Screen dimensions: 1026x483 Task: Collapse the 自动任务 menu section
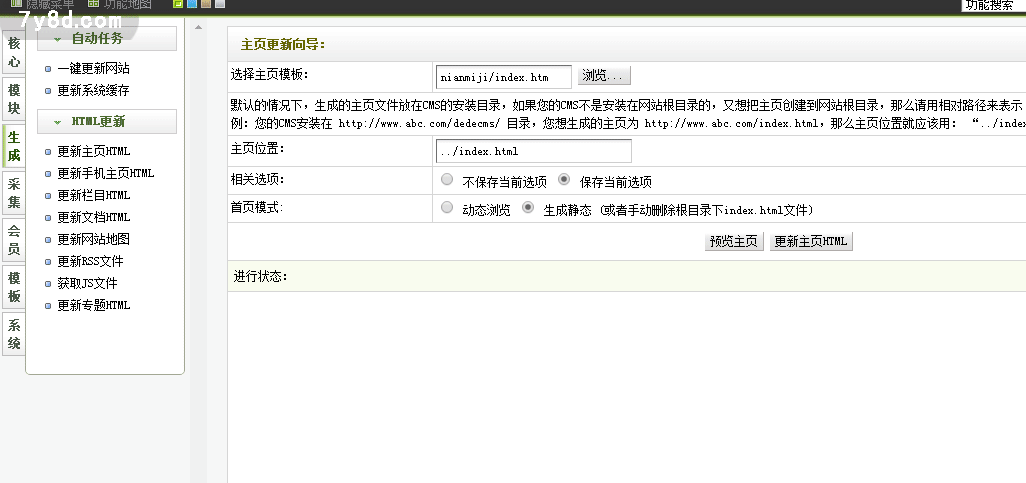click(x=107, y=39)
